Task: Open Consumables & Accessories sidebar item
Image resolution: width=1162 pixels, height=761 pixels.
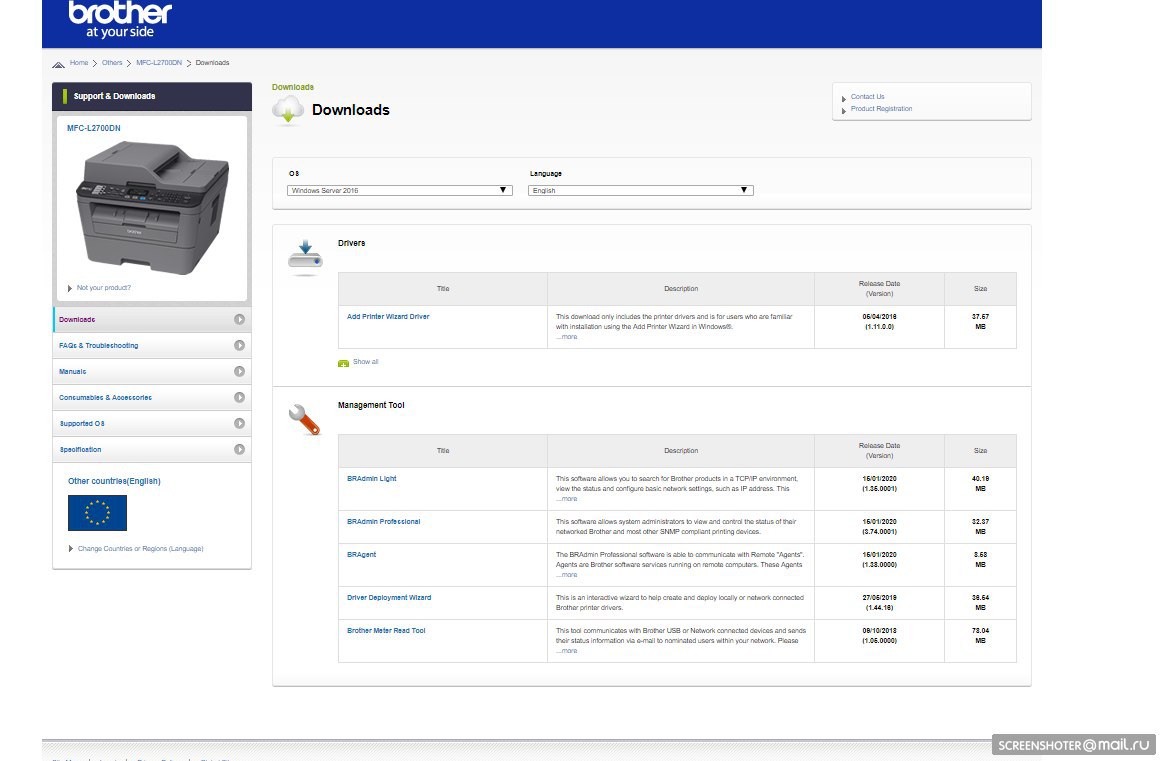Action: pyautogui.click(x=152, y=397)
